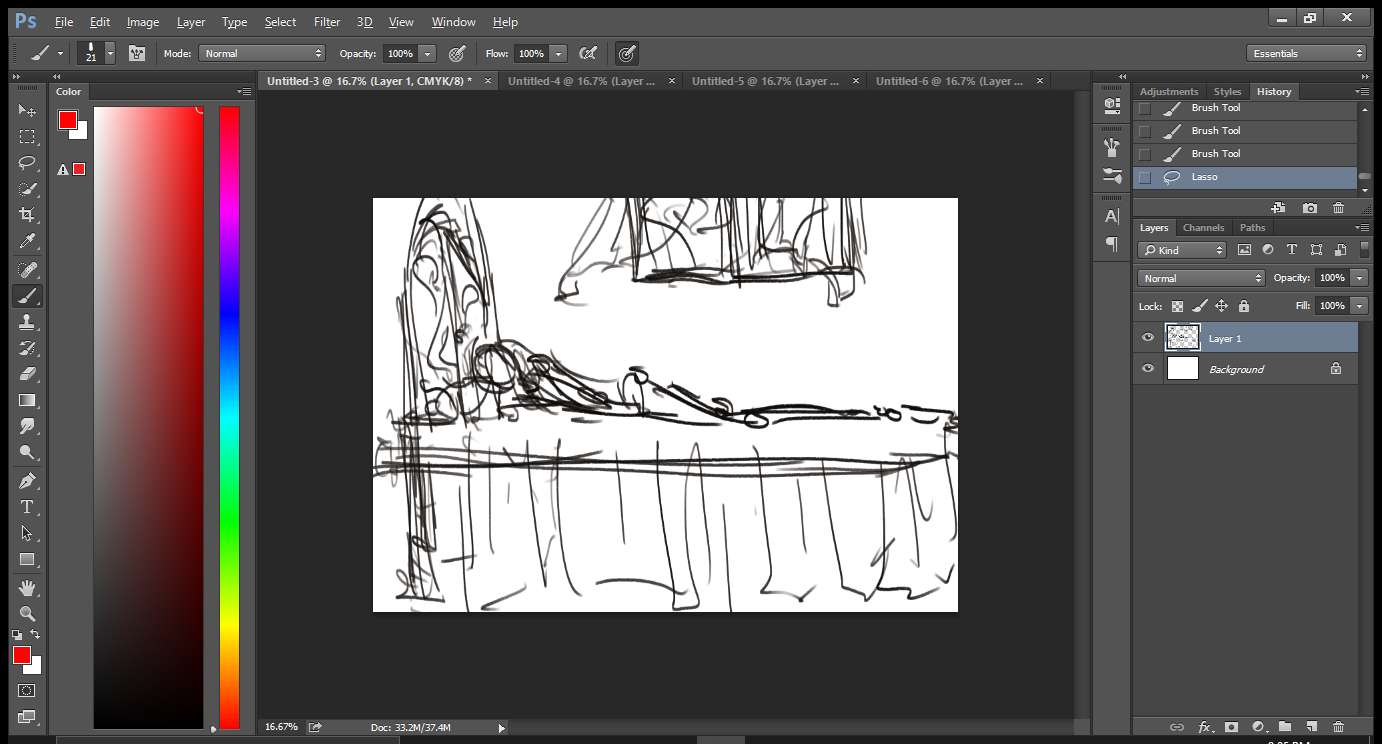Open the layer Kind filter dropdown

(1182, 250)
